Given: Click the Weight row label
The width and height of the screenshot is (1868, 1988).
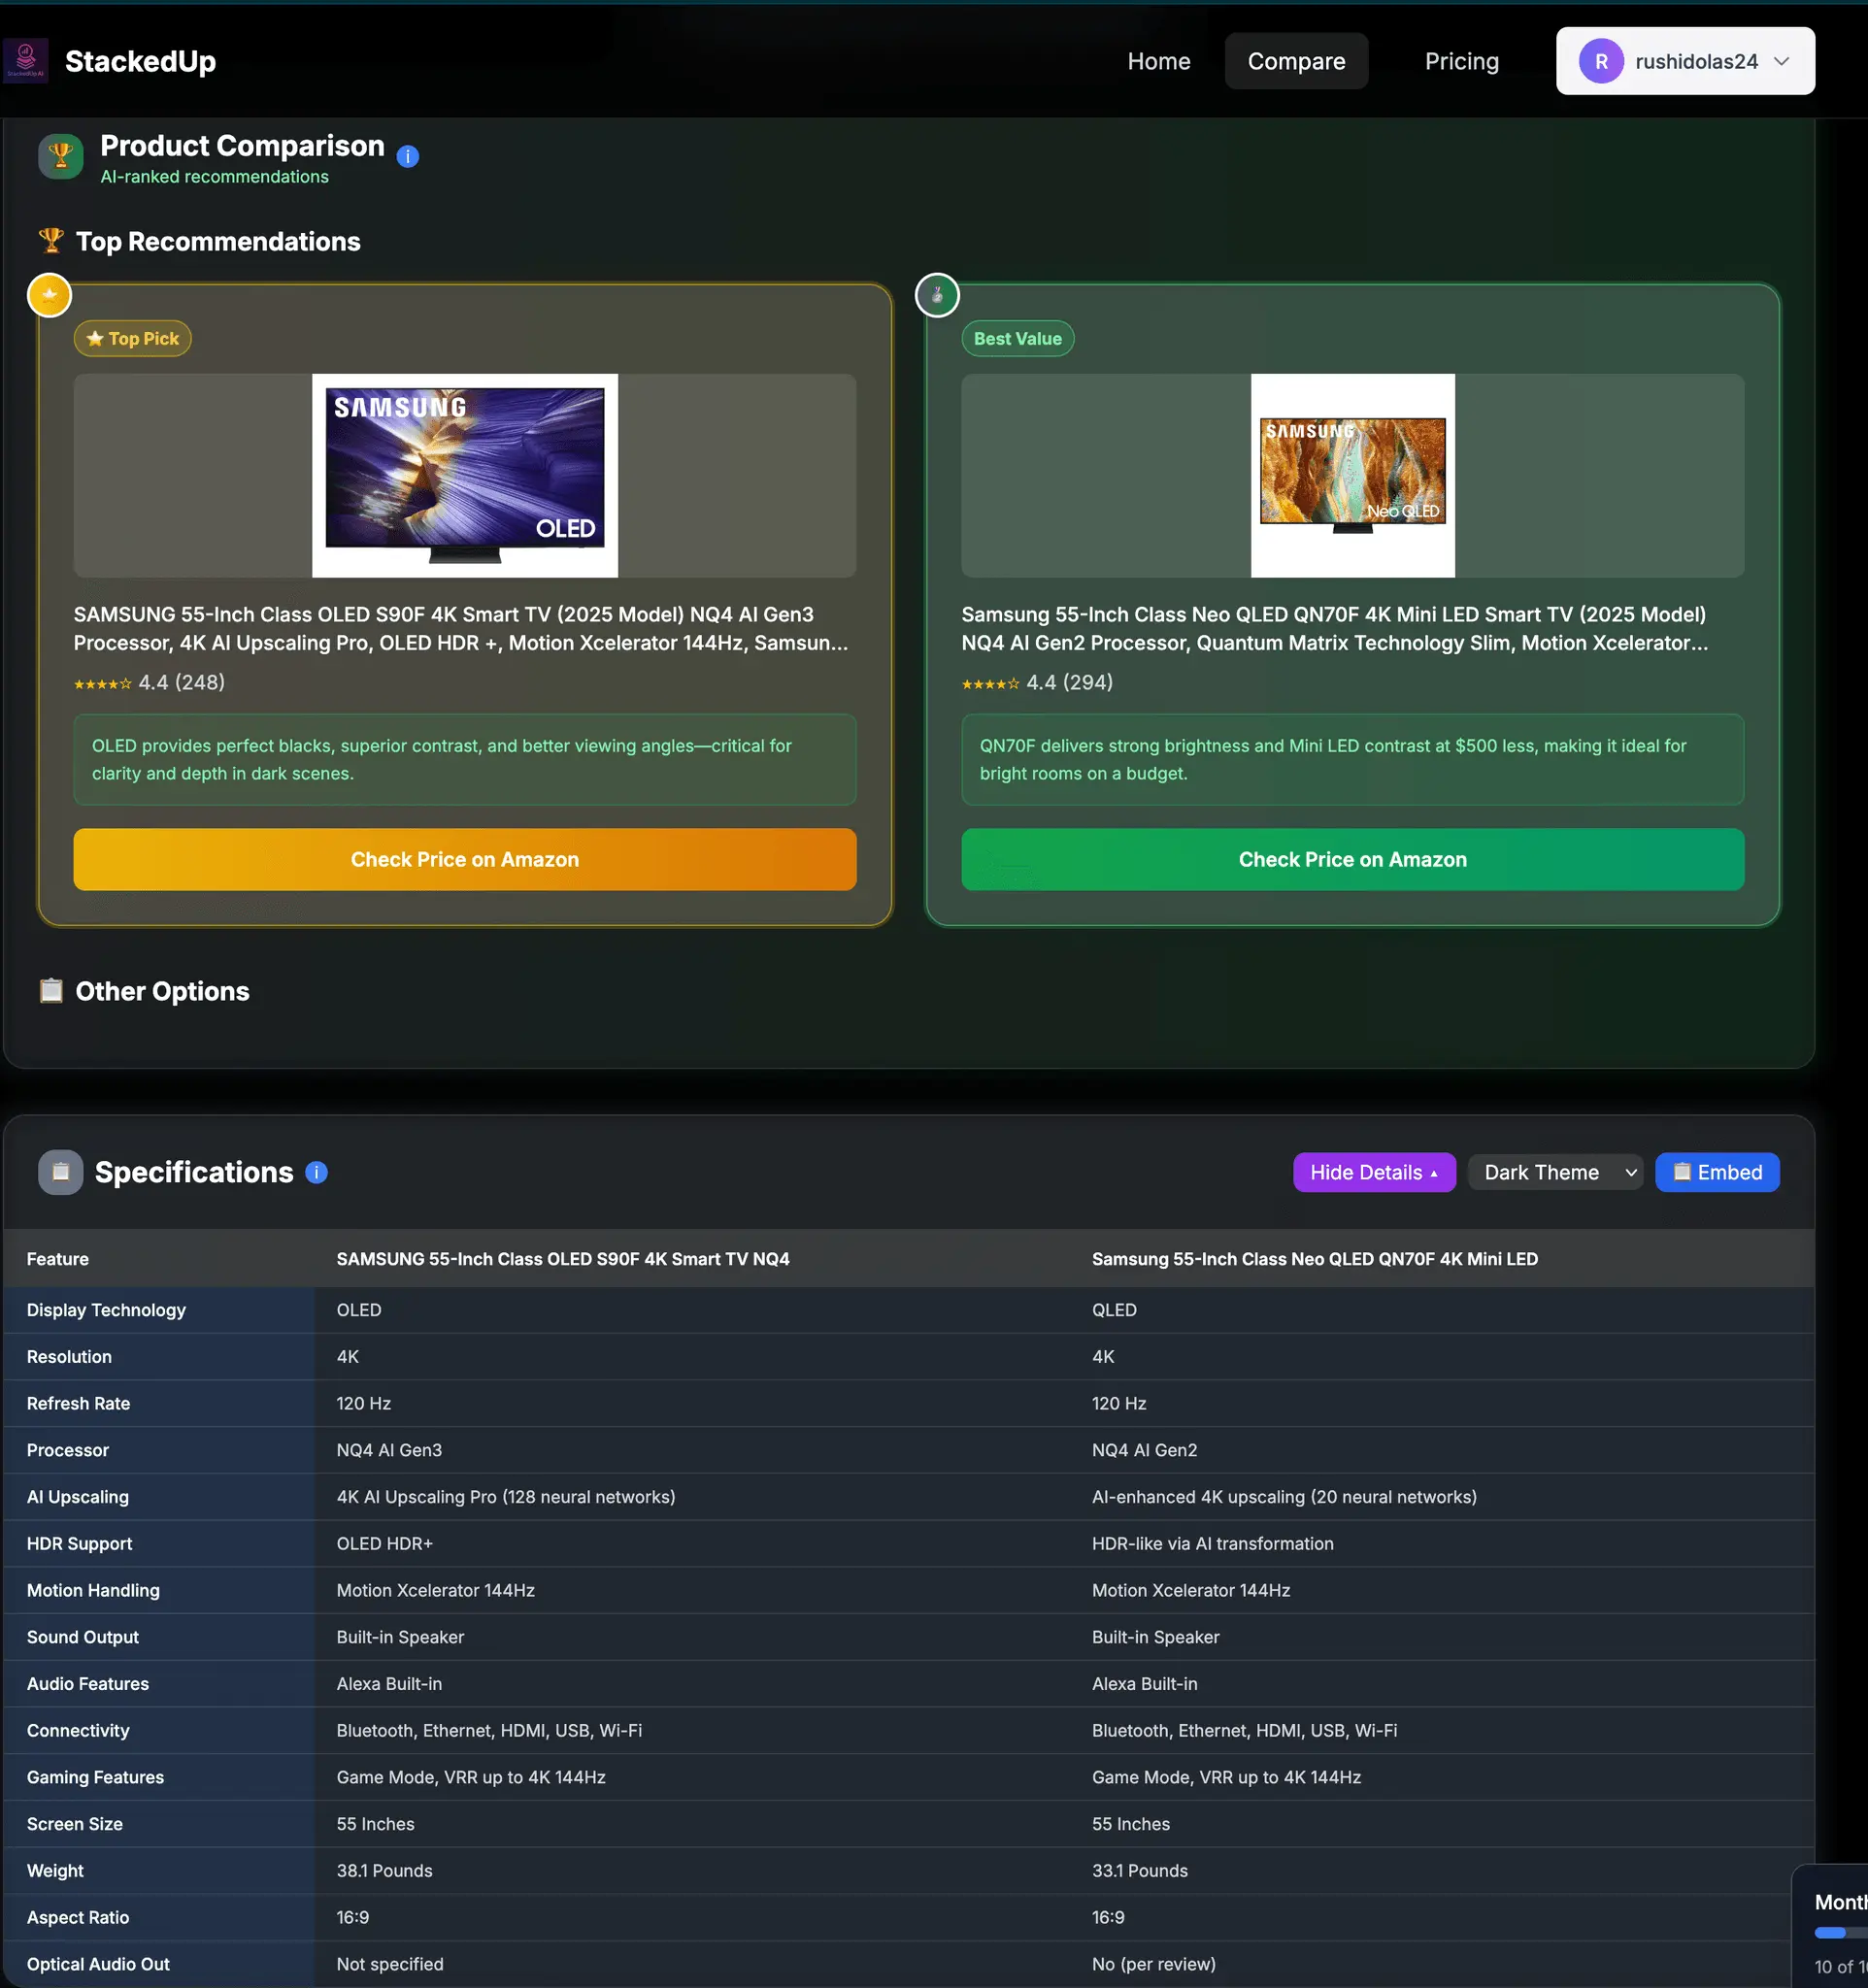Looking at the screenshot, I should click(55, 1871).
